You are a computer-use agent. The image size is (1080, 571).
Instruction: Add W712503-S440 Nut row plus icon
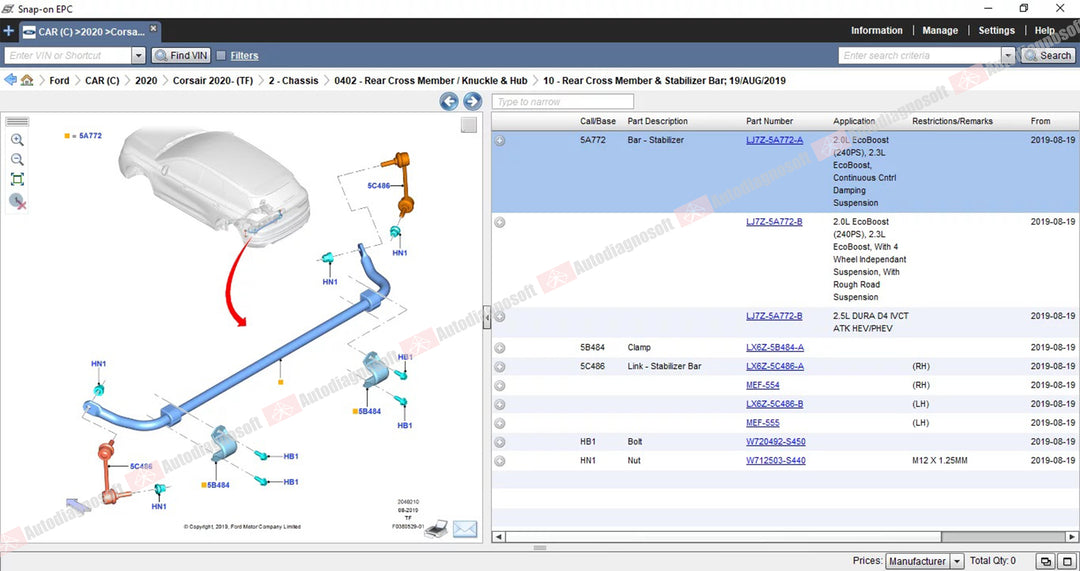coord(500,461)
